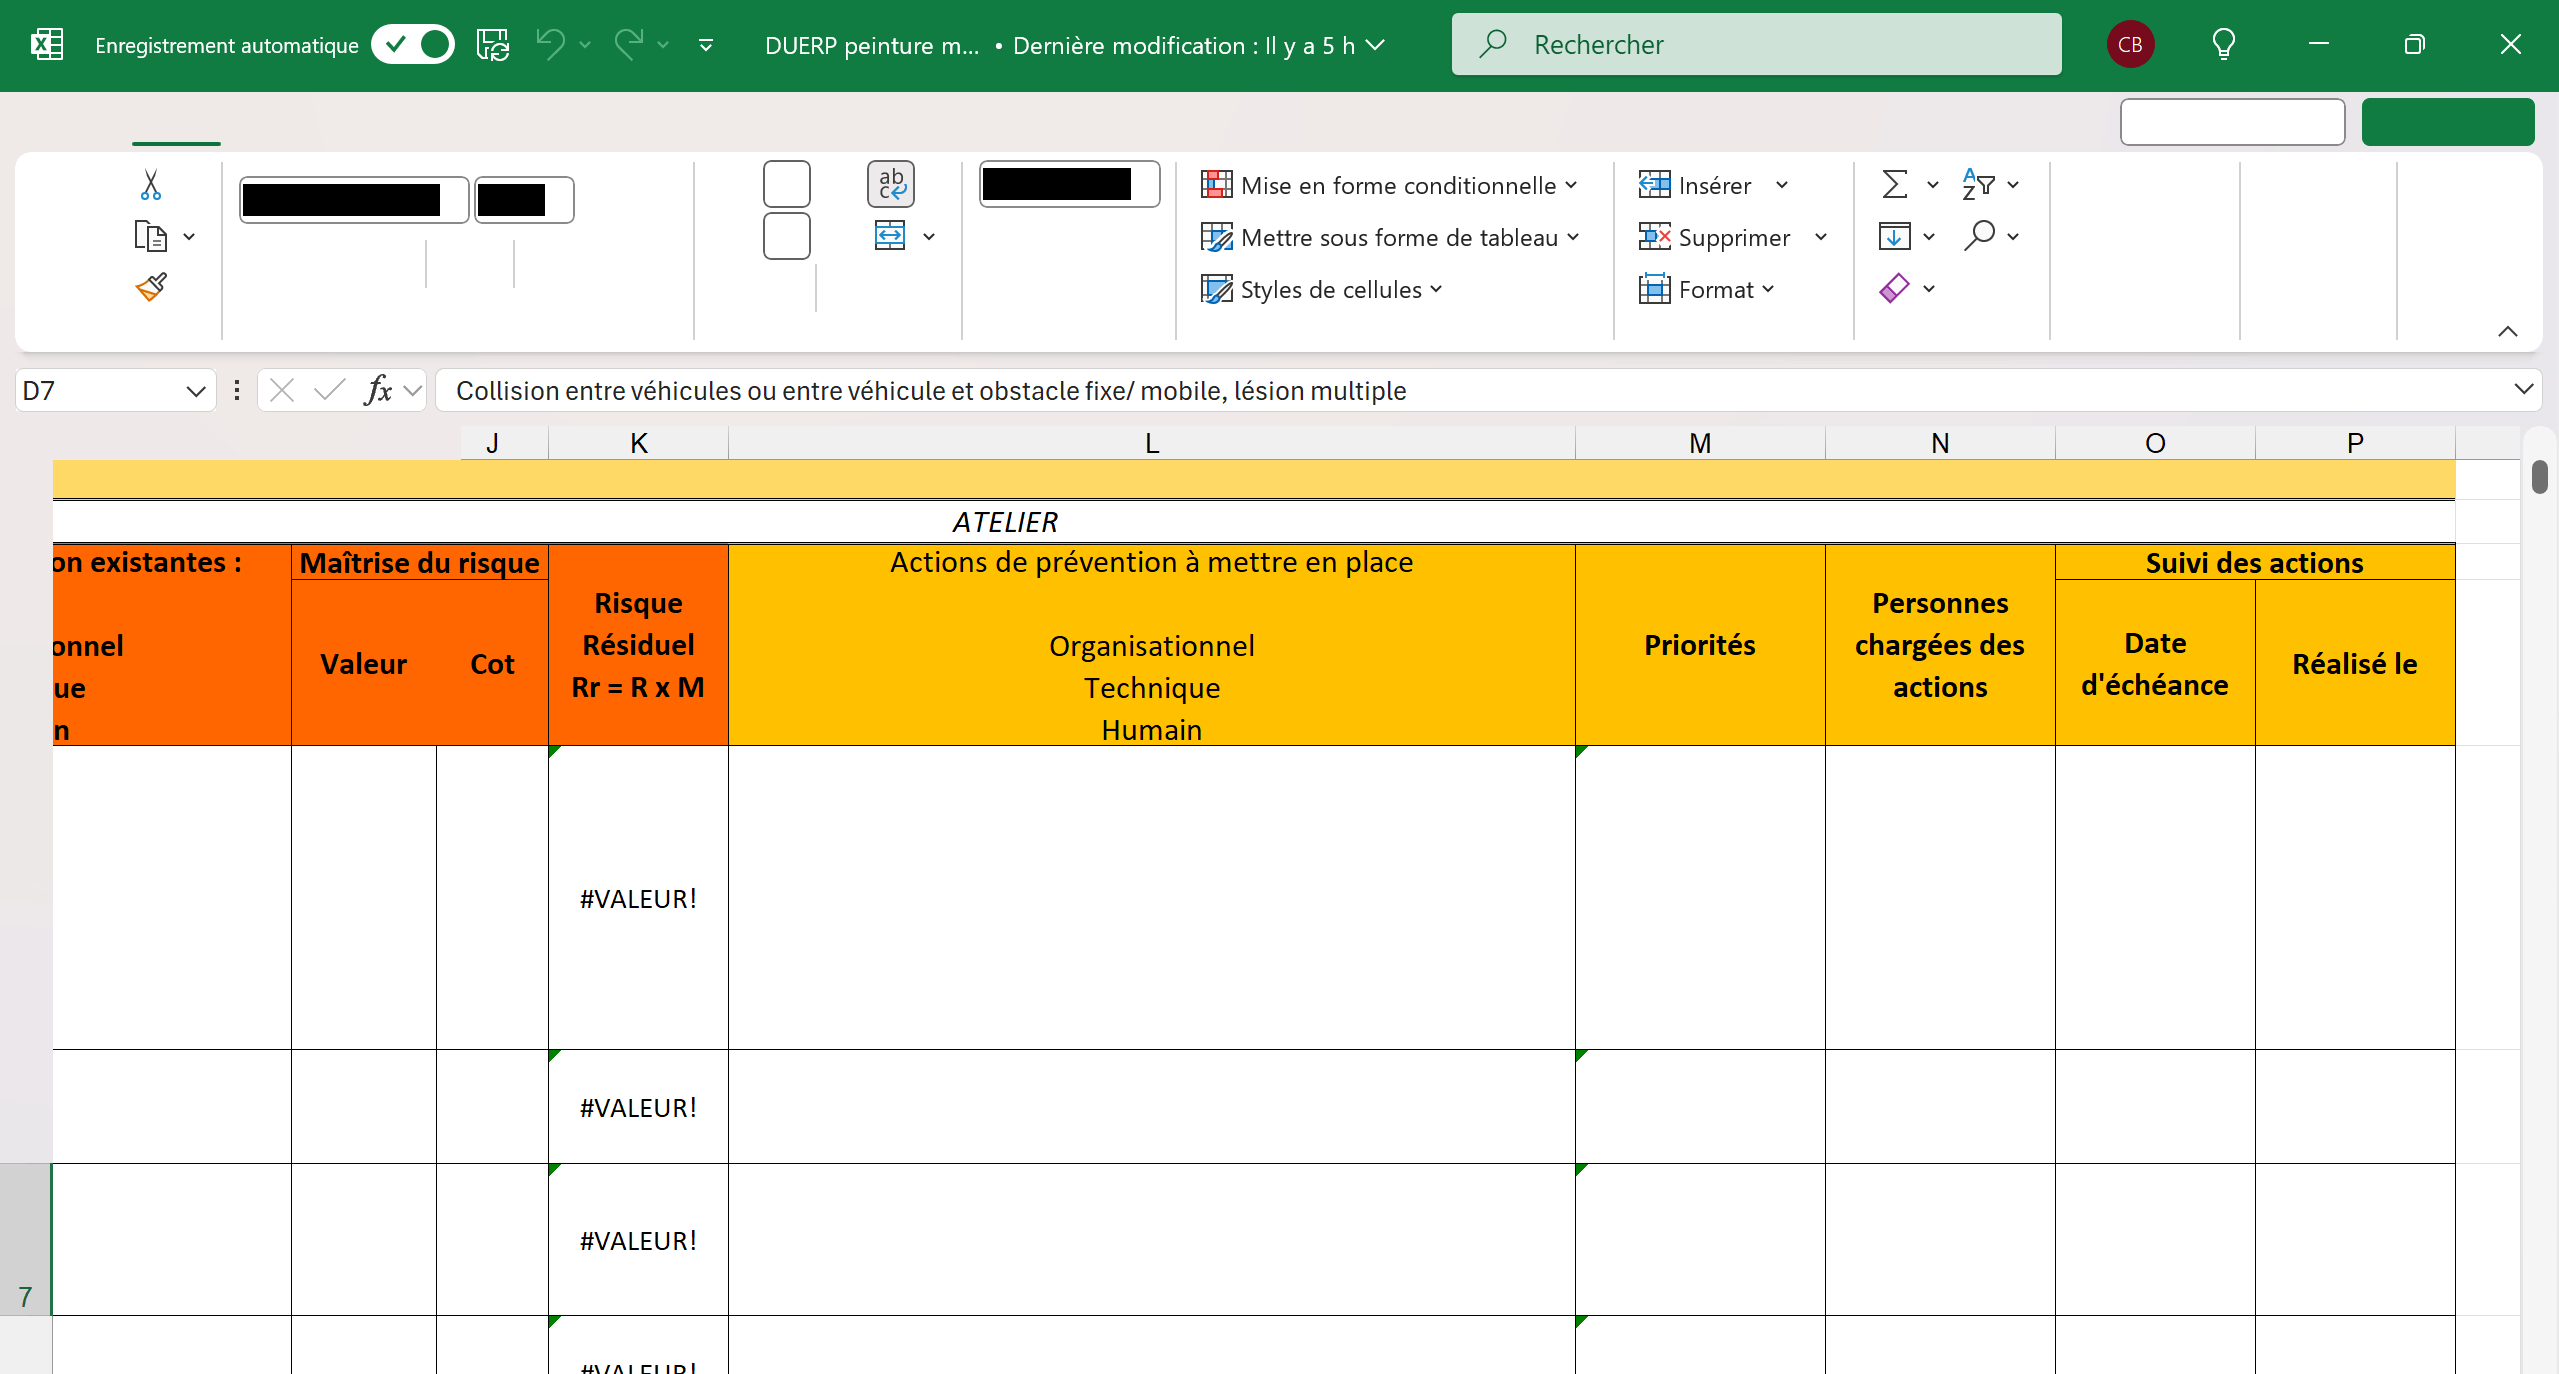Expand the Name Box dropdown arrow
The height and width of the screenshot is (1374, 2559).
(195, 391)
